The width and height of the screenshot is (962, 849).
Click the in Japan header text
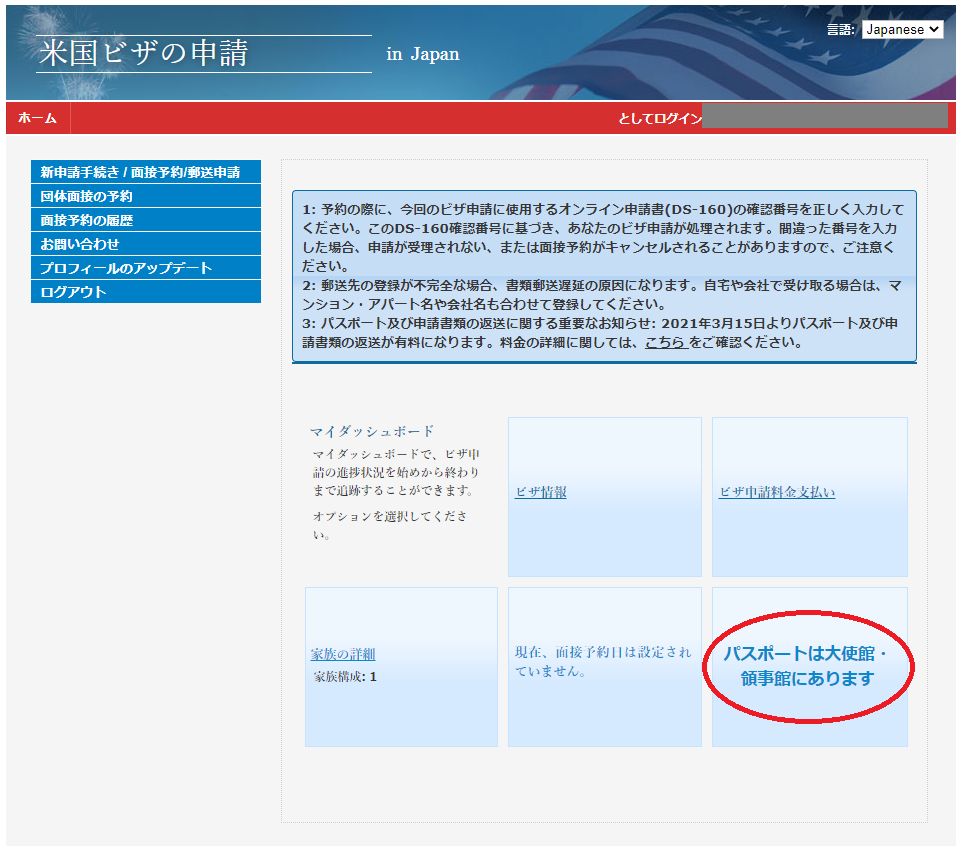click(x=423, y=54)
